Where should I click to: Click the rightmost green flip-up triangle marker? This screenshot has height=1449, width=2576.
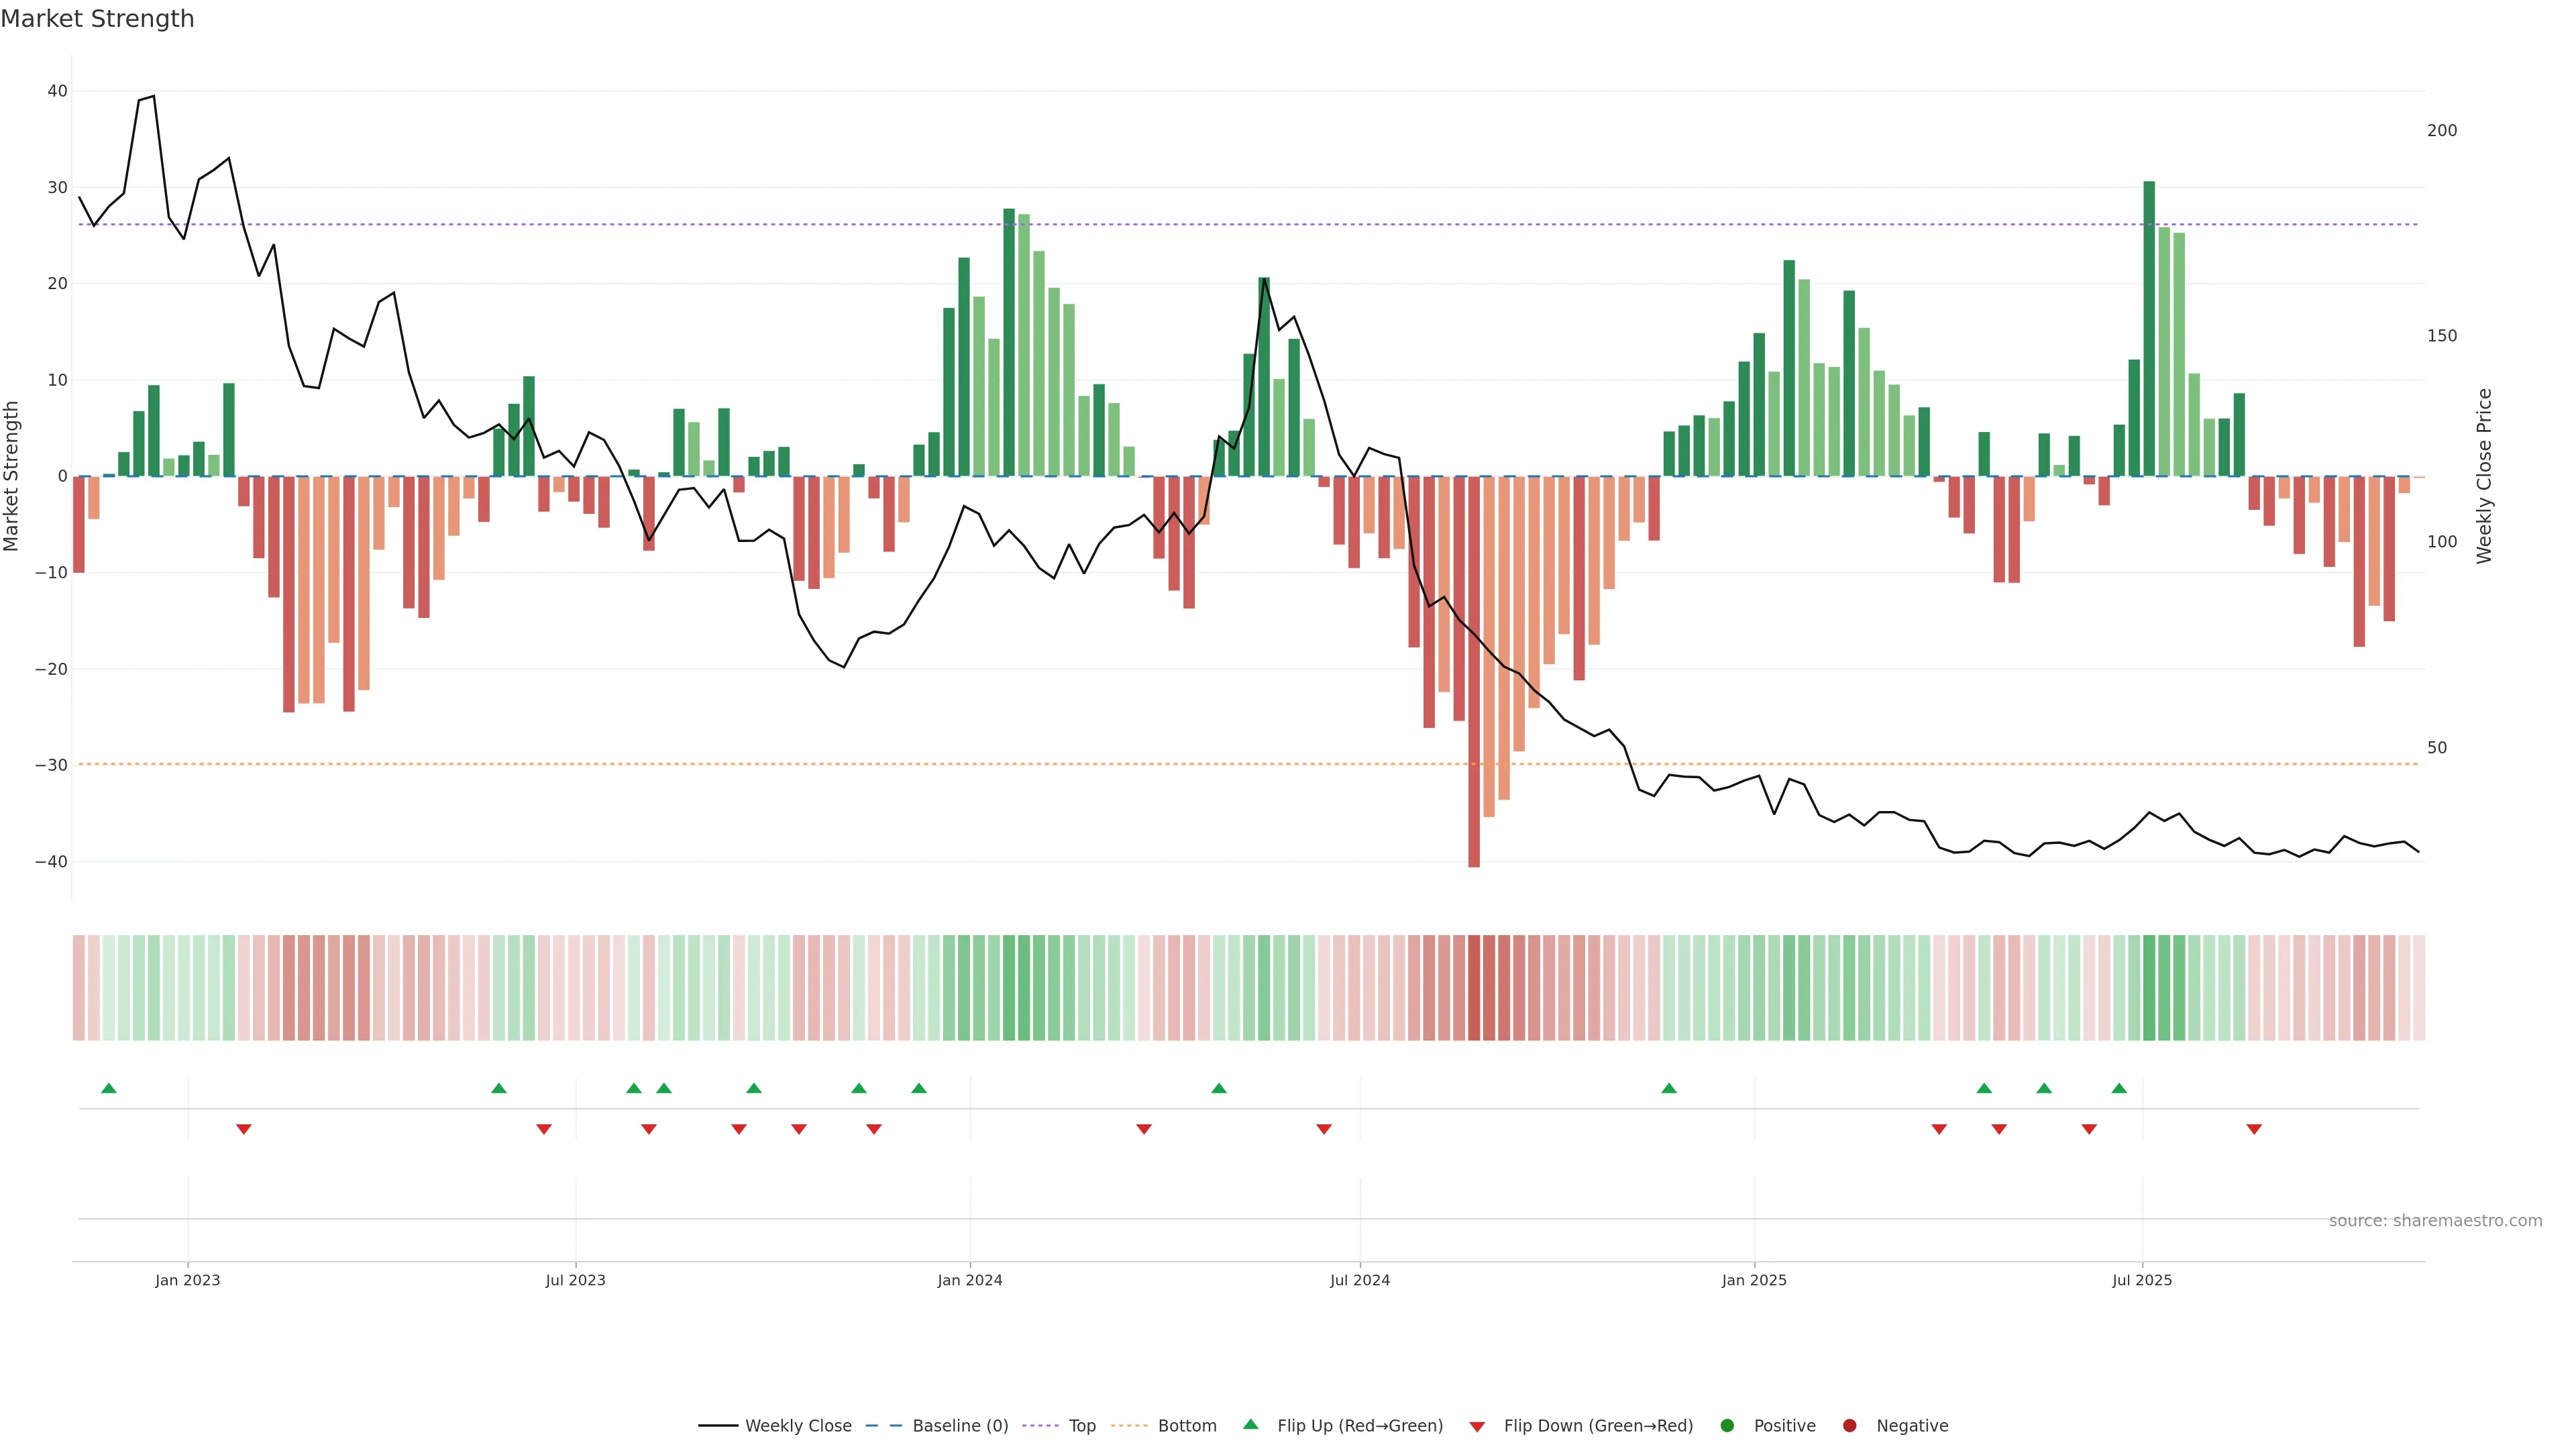tap(2119, 1088)
